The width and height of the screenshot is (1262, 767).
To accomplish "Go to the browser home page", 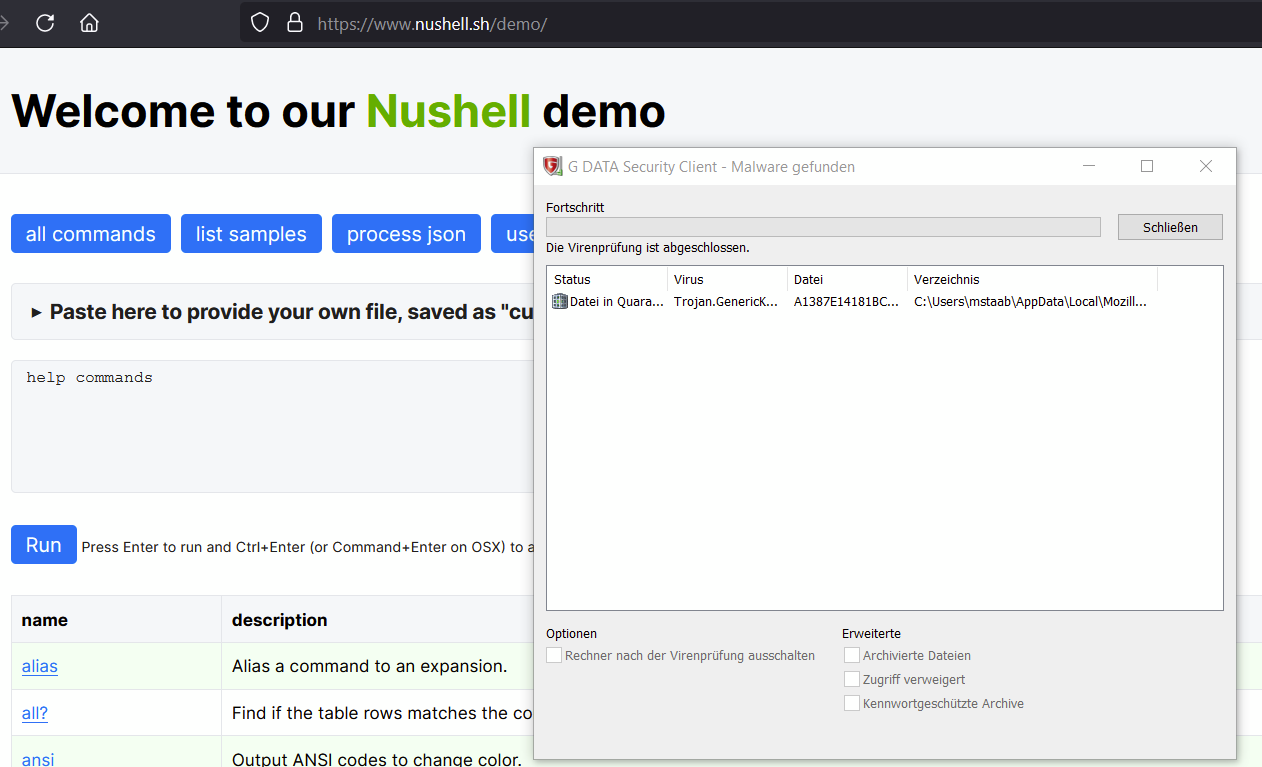I will 89,22.
